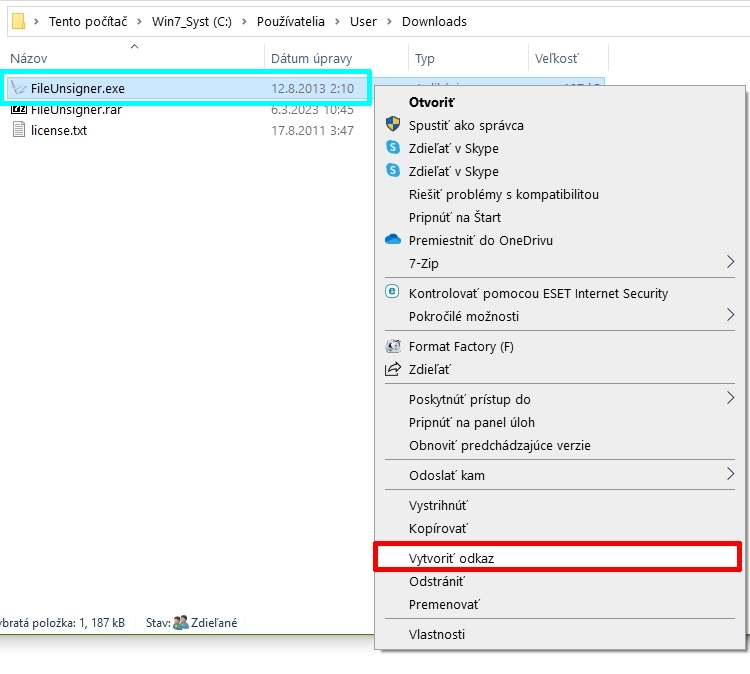750x674 pixels.
Task: Click the license.txt document icon
Action: [18, 130]
